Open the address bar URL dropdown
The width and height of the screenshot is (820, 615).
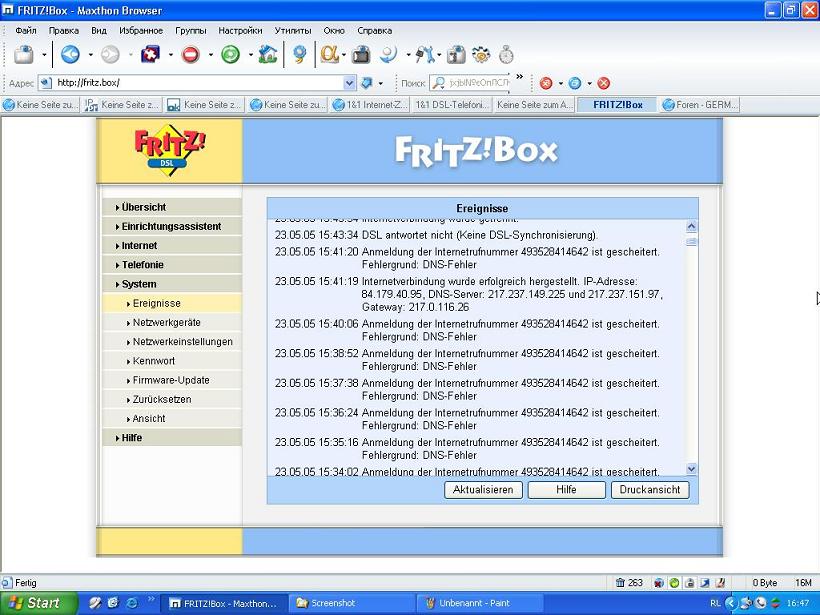click(349, 83)
